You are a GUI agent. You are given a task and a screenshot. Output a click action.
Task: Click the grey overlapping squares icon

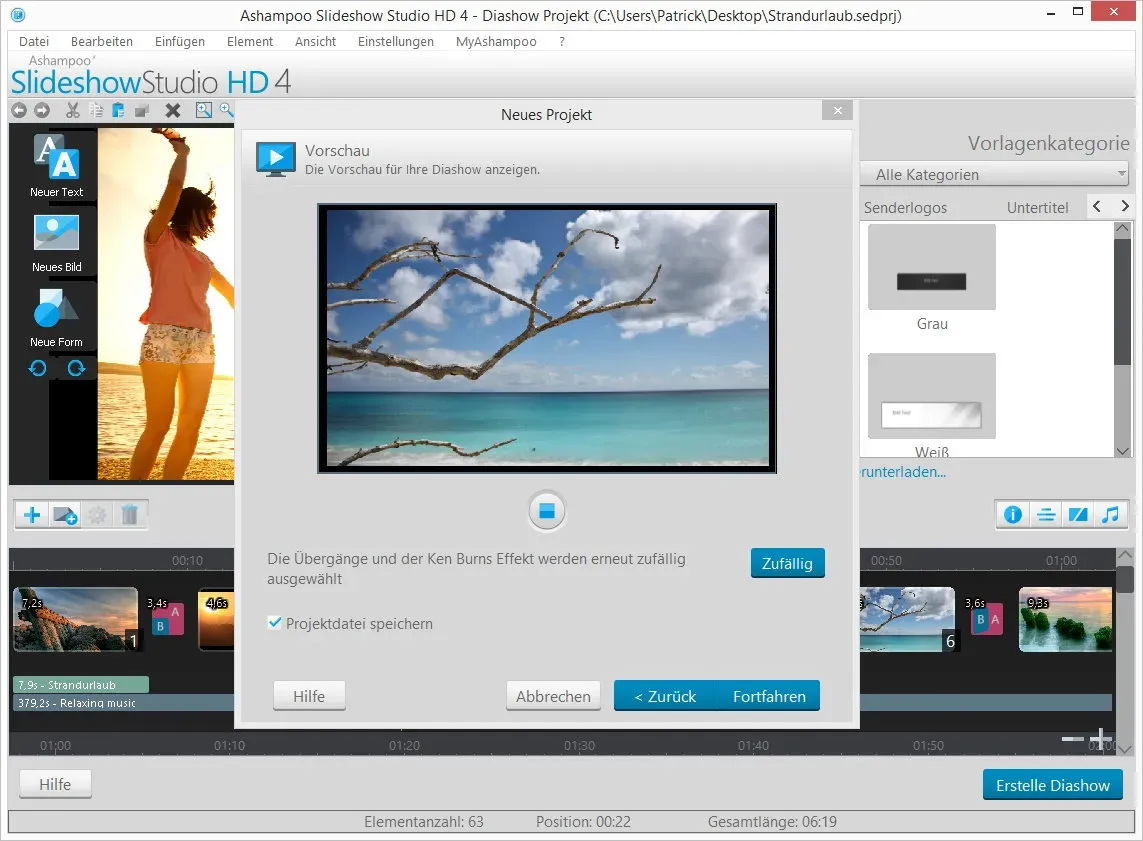click(141, 111)
